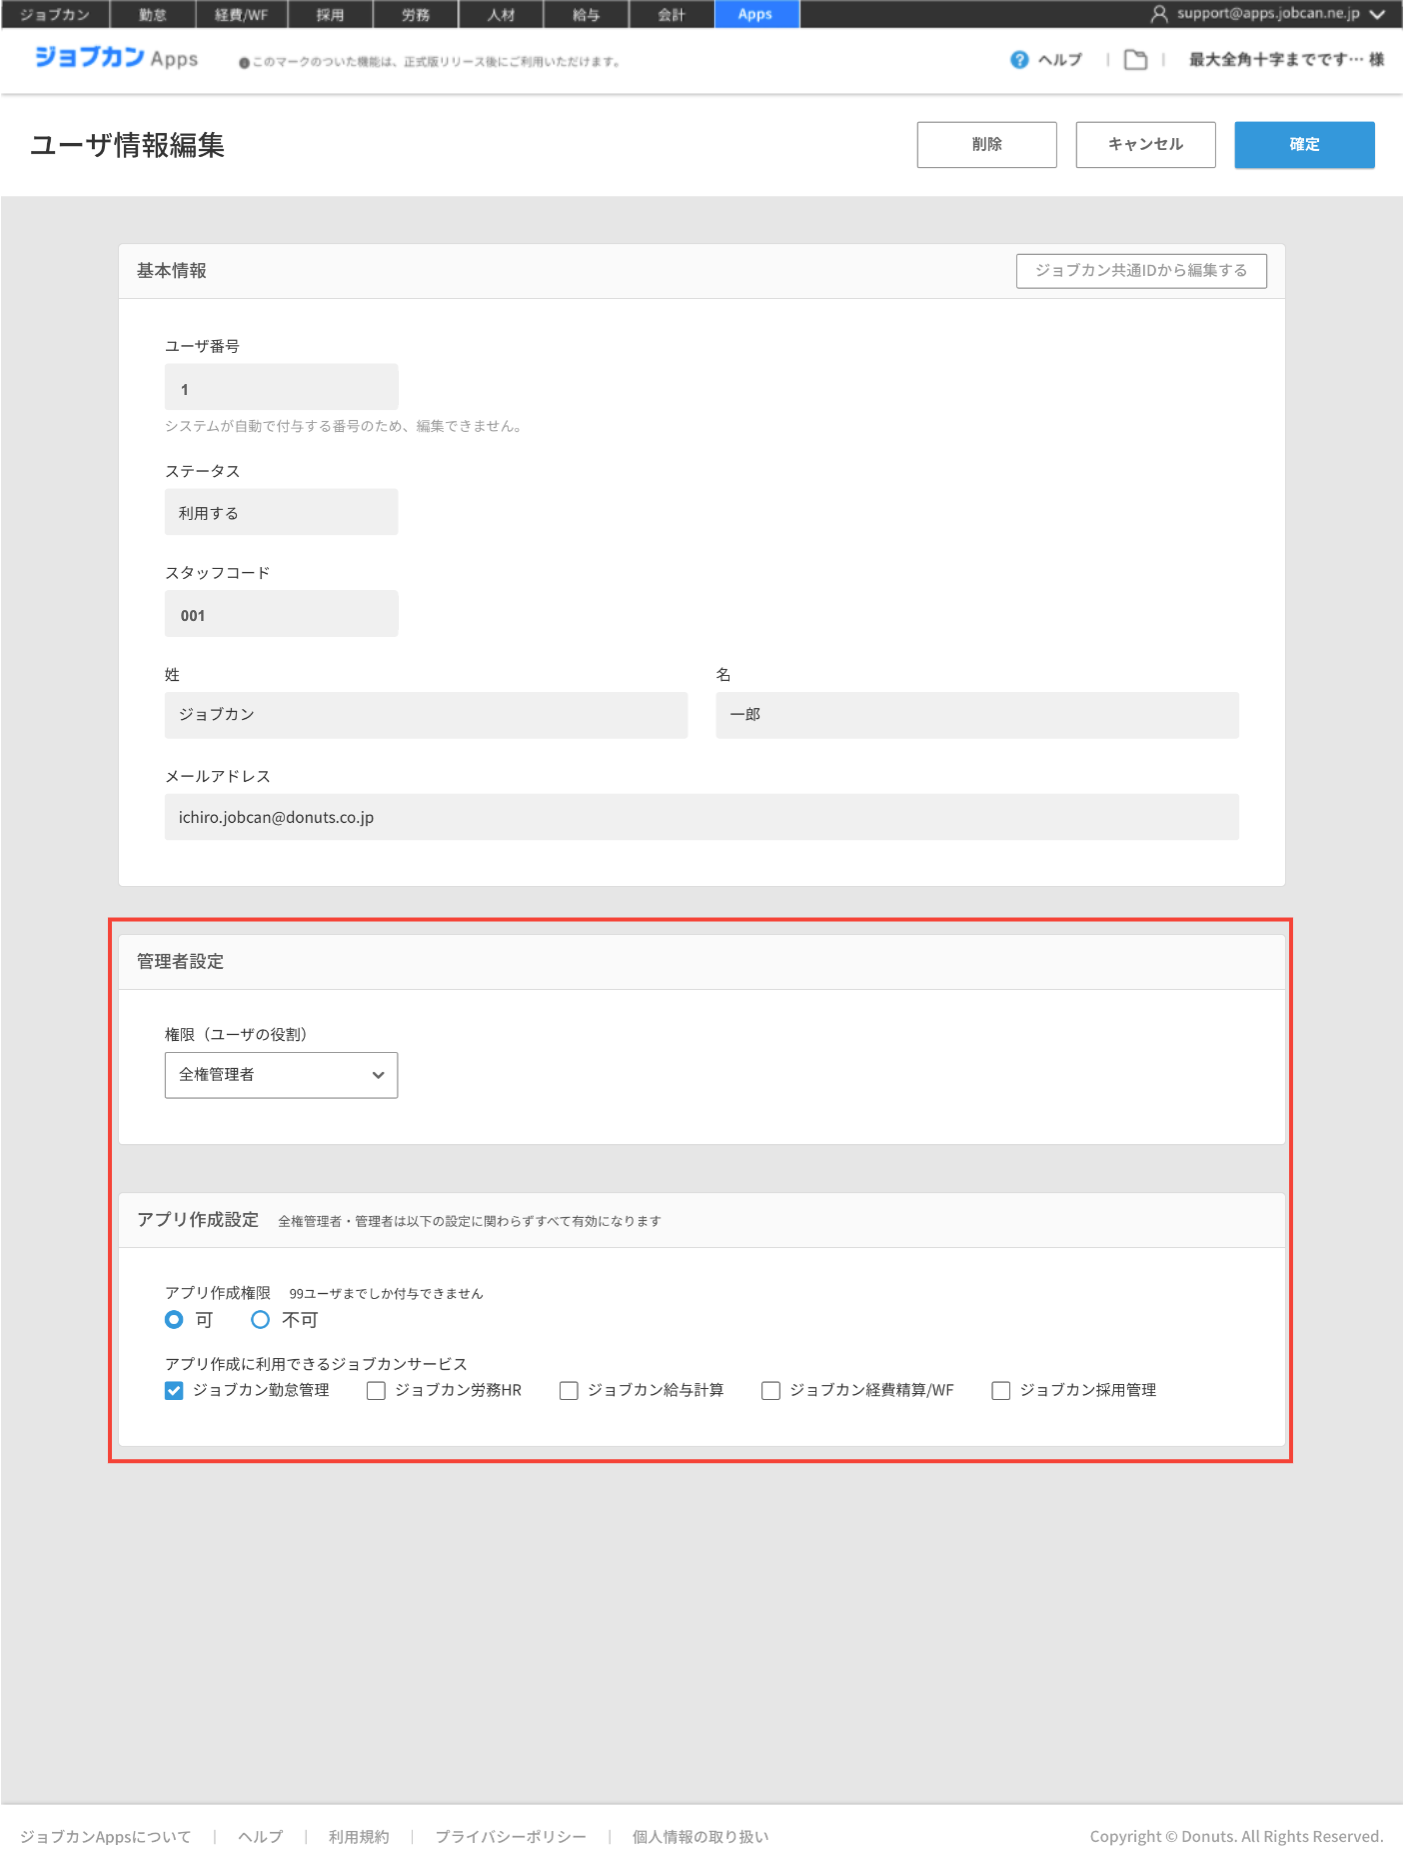Check ジョブカン給与計算 service
Viewport: 1404px width, 1871px height.
point(569,1391)
